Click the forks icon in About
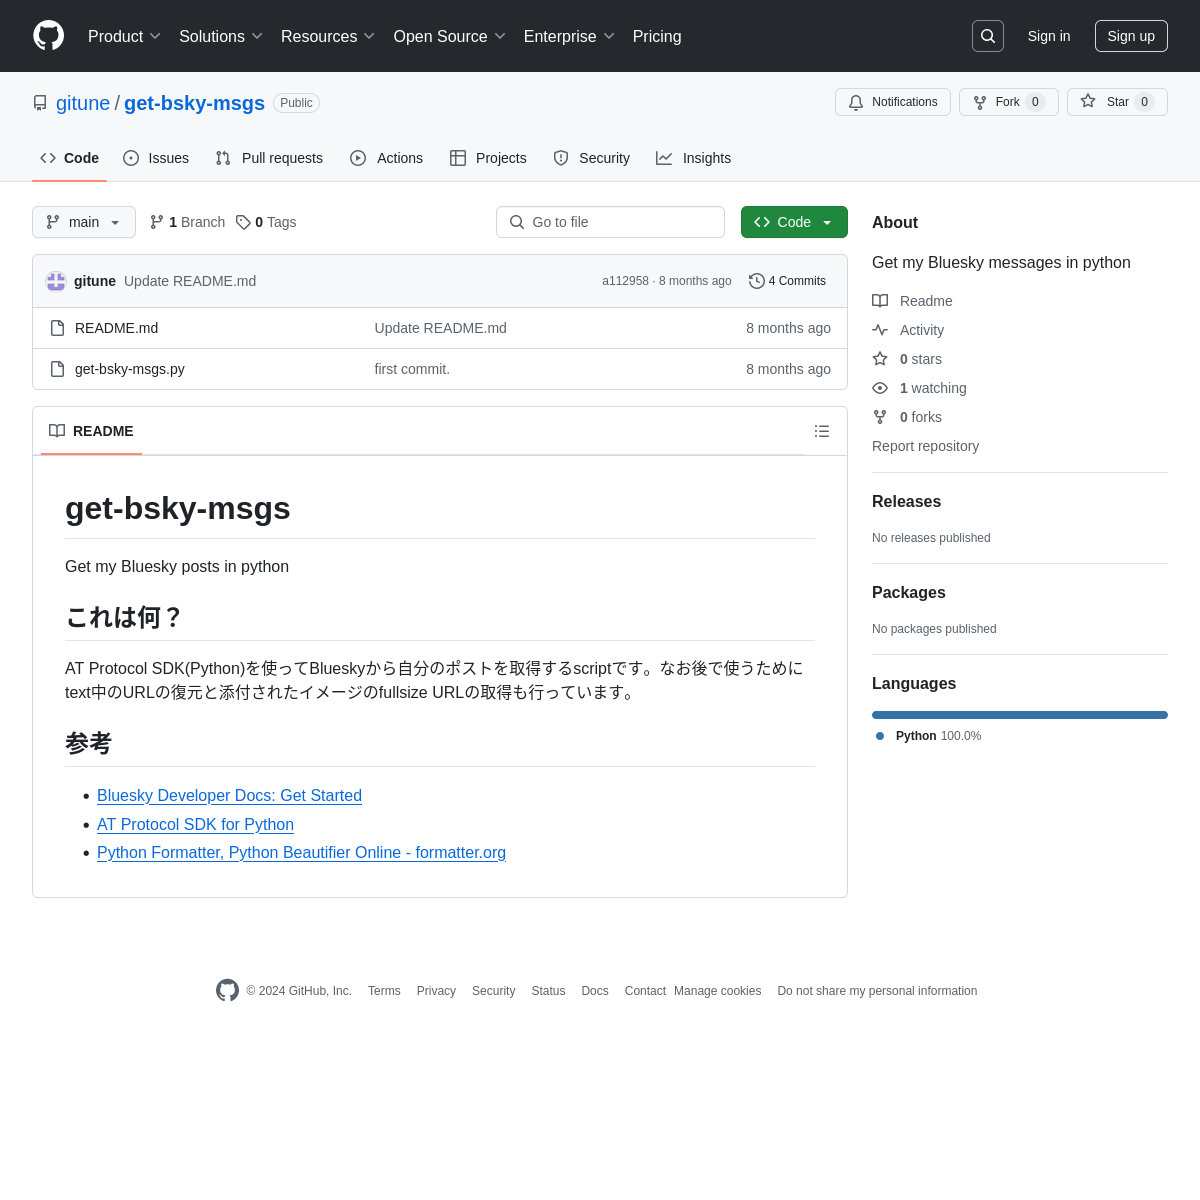The height and width of the screenshot is (1200, 1200). 880,417
